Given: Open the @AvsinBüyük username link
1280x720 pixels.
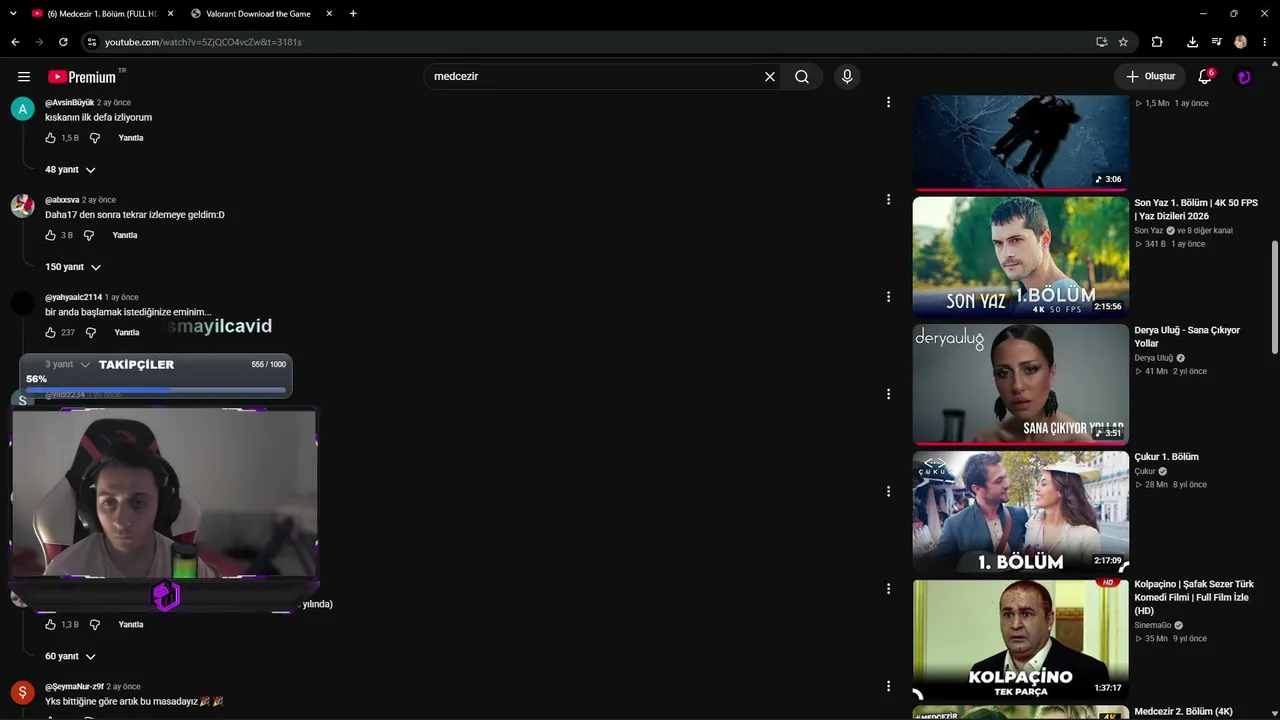Looking at the screenshot, I should (x=69, y=103).
